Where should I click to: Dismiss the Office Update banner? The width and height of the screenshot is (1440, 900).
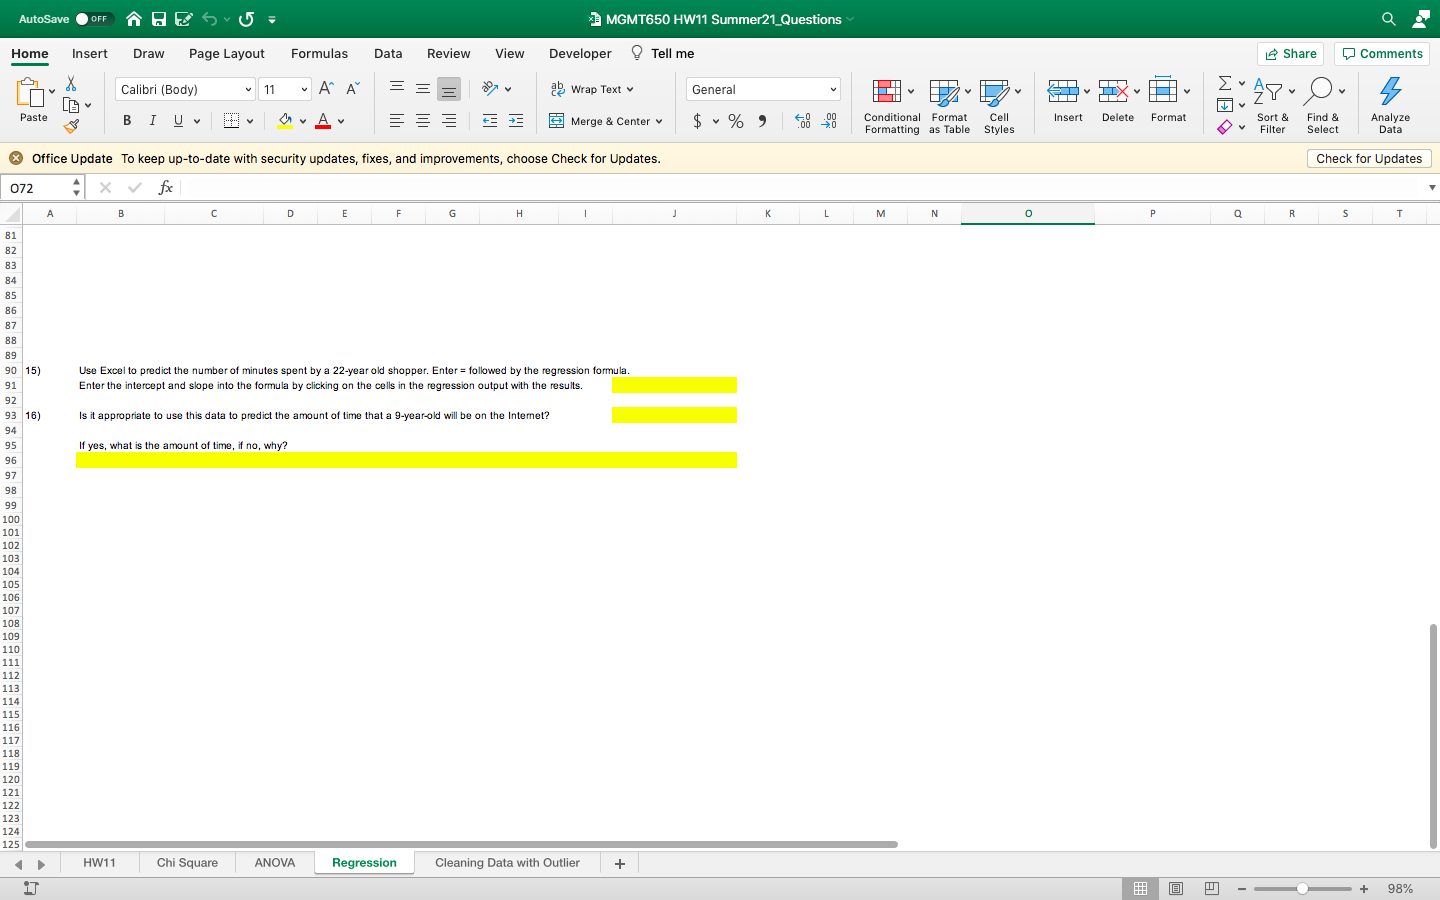click(x=16, y=158)
